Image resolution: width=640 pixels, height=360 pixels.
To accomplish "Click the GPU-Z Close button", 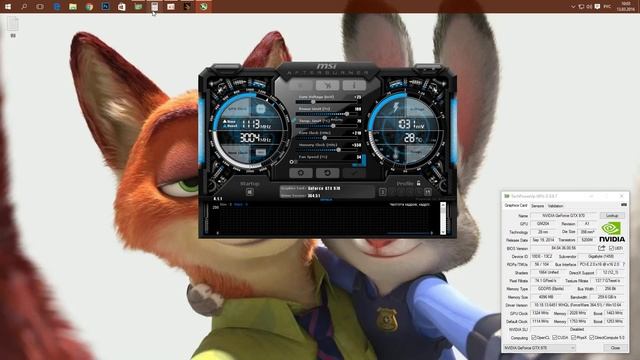I will point(615,348).
